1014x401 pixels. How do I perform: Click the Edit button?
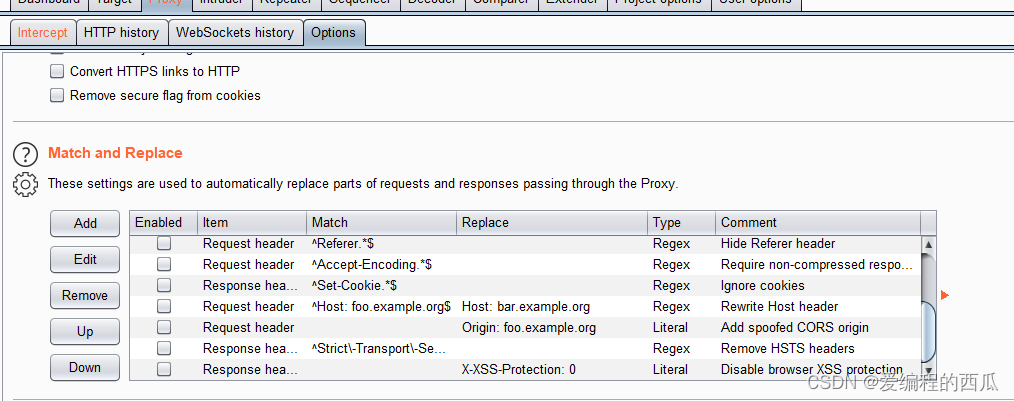pos(85,259)
